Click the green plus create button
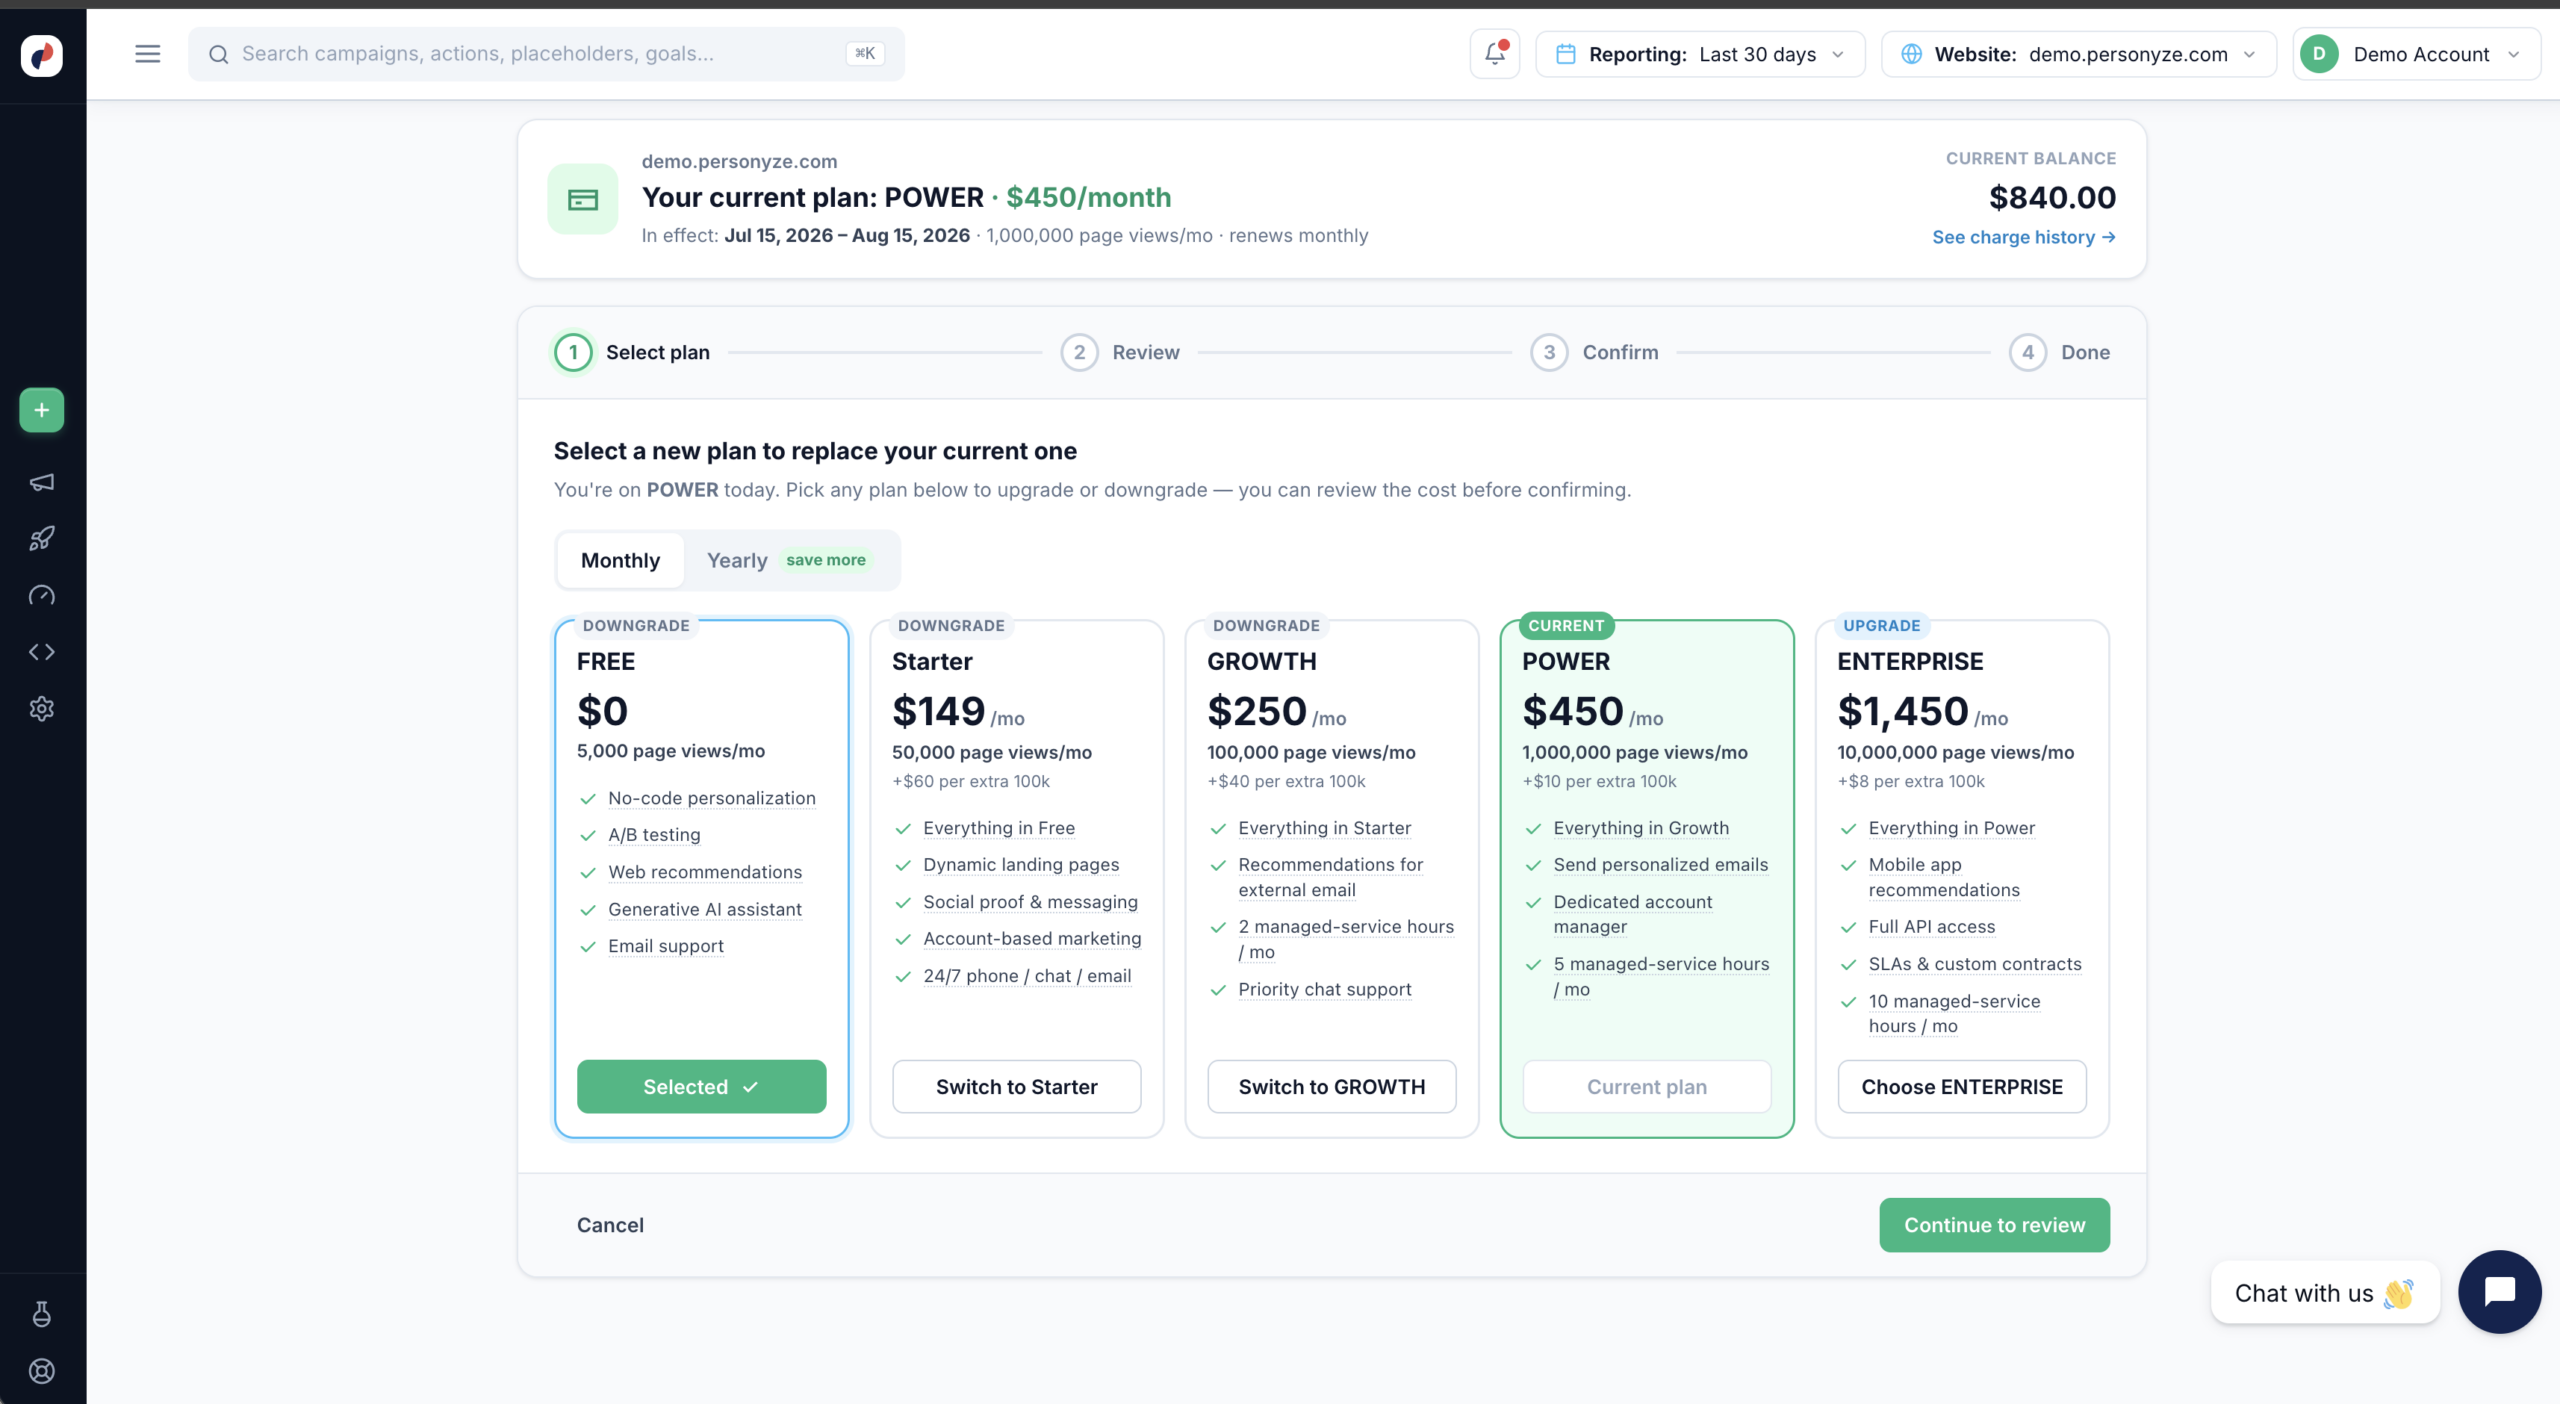 pos(42,410)
